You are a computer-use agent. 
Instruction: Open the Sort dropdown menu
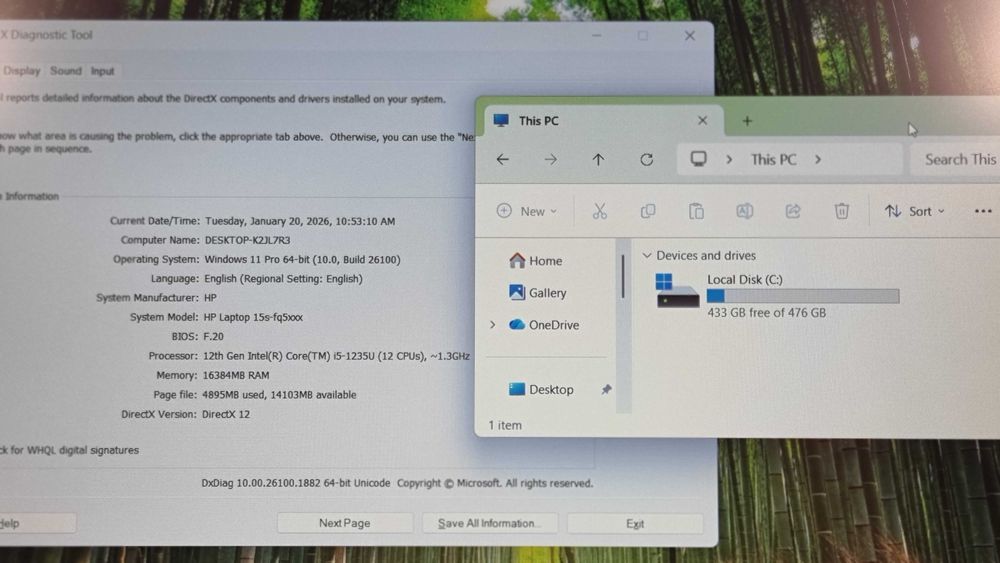click(915, 211)
